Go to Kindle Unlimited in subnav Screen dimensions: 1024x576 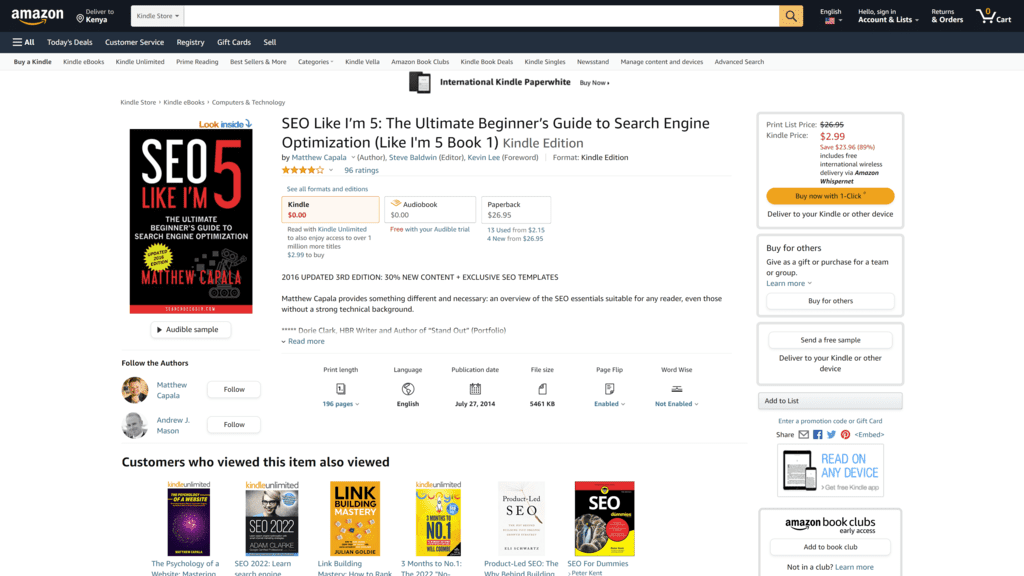(140, 62)
